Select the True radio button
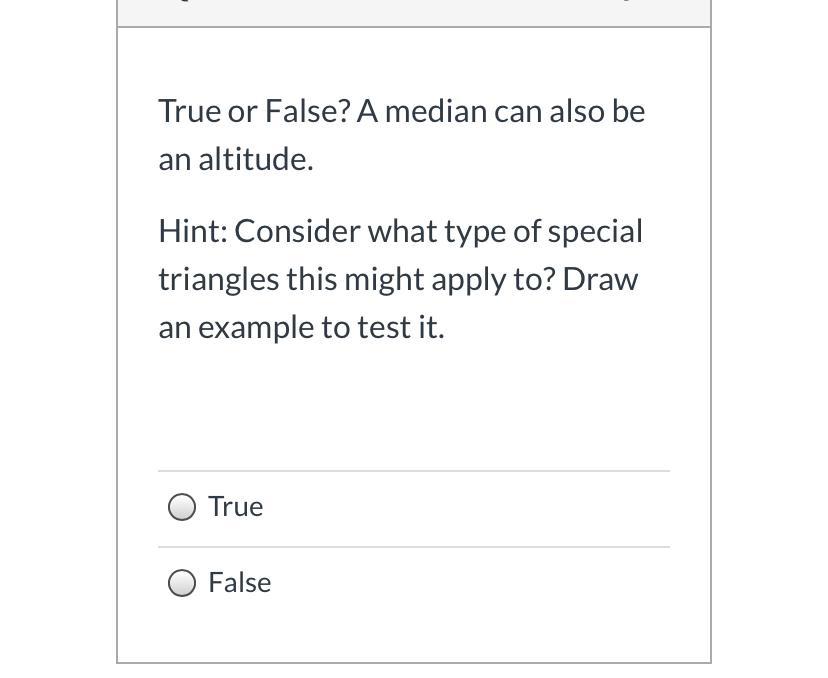 coord(182,507)
